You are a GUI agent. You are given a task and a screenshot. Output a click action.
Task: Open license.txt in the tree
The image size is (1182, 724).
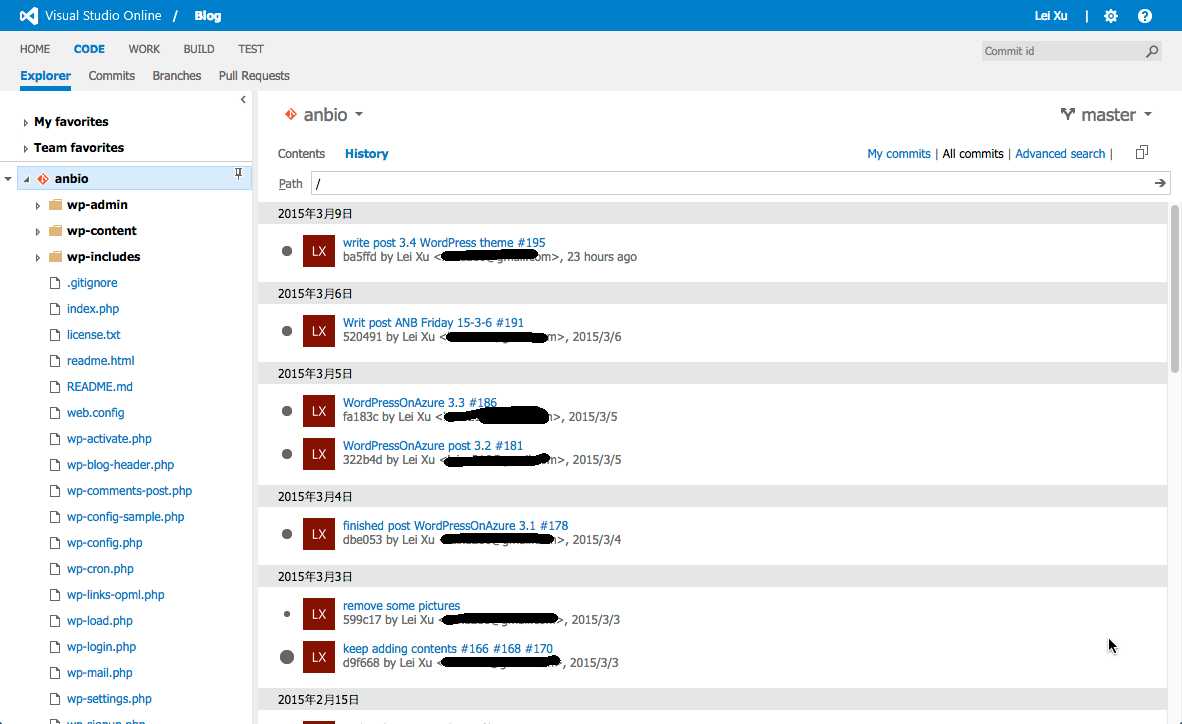pos(93,334)
